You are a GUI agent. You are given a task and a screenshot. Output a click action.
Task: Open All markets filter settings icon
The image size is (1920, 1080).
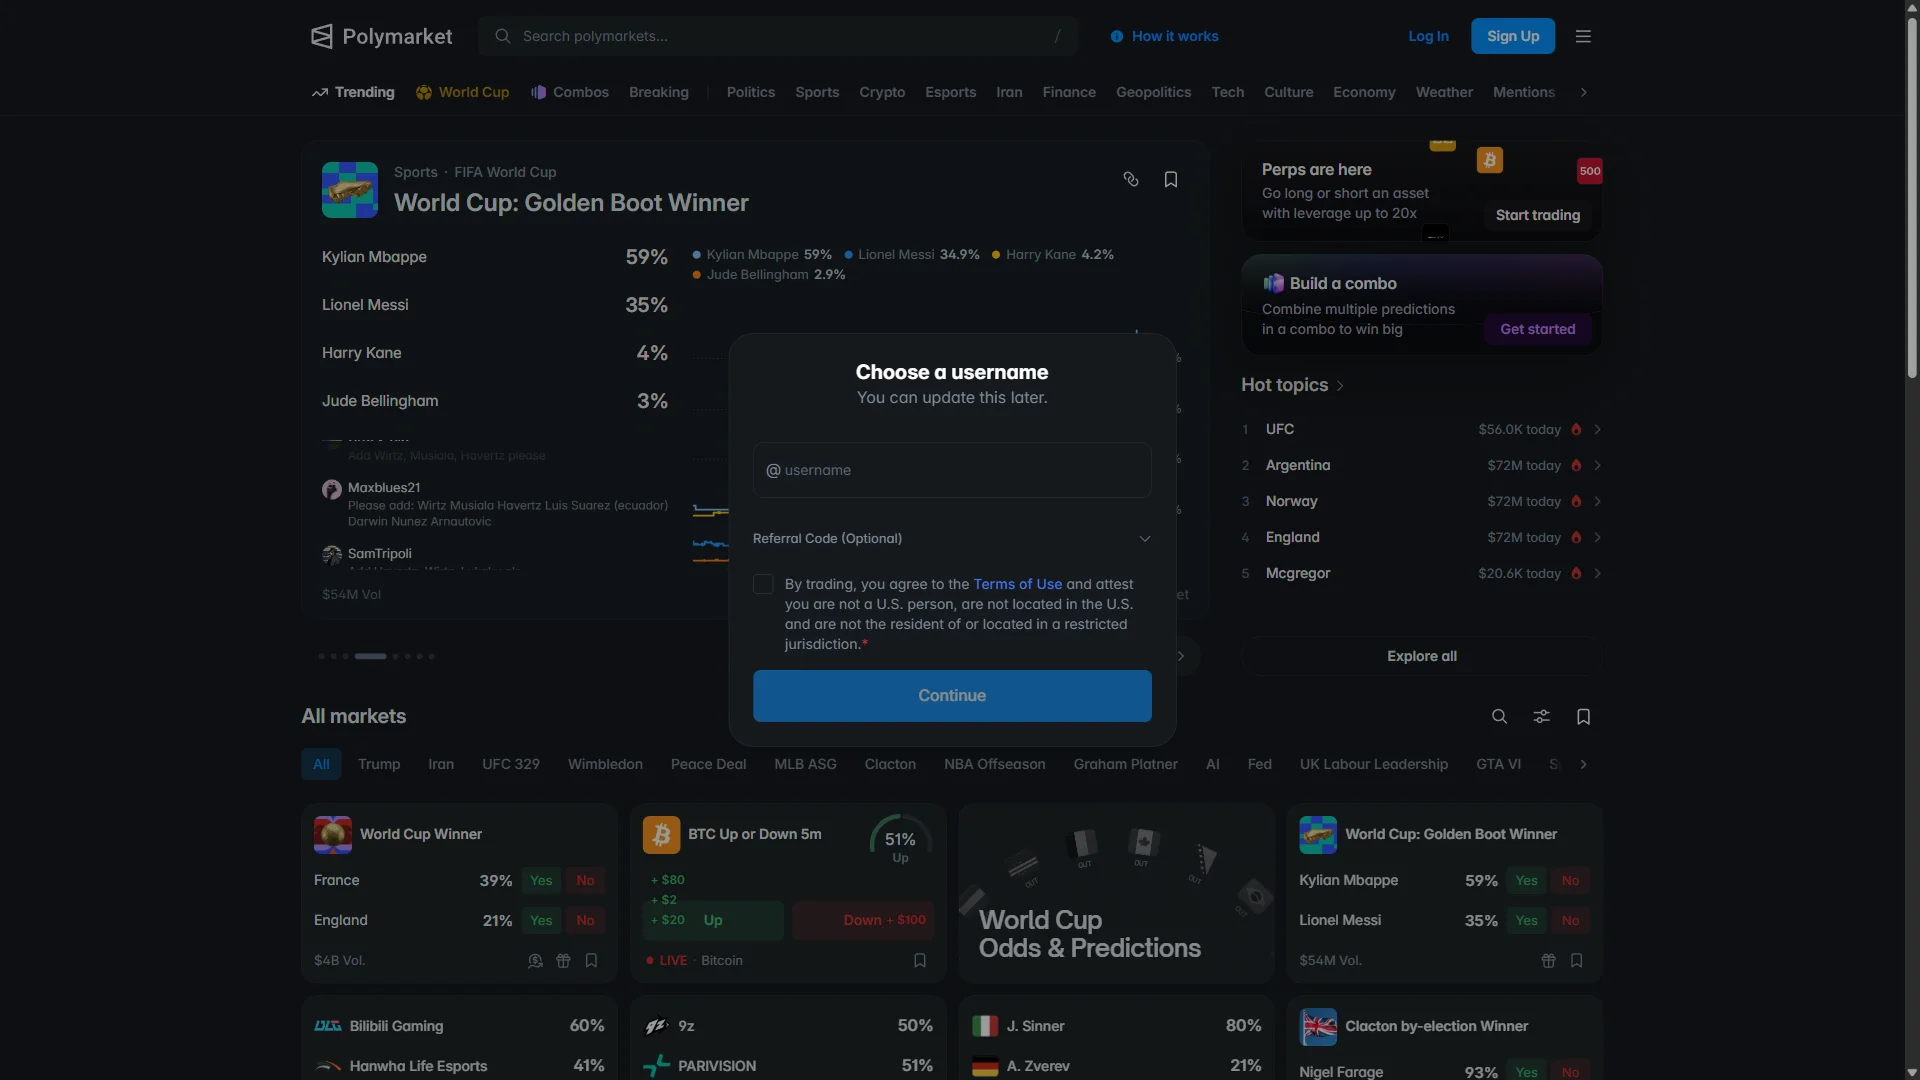click(x=1541, y=716)
